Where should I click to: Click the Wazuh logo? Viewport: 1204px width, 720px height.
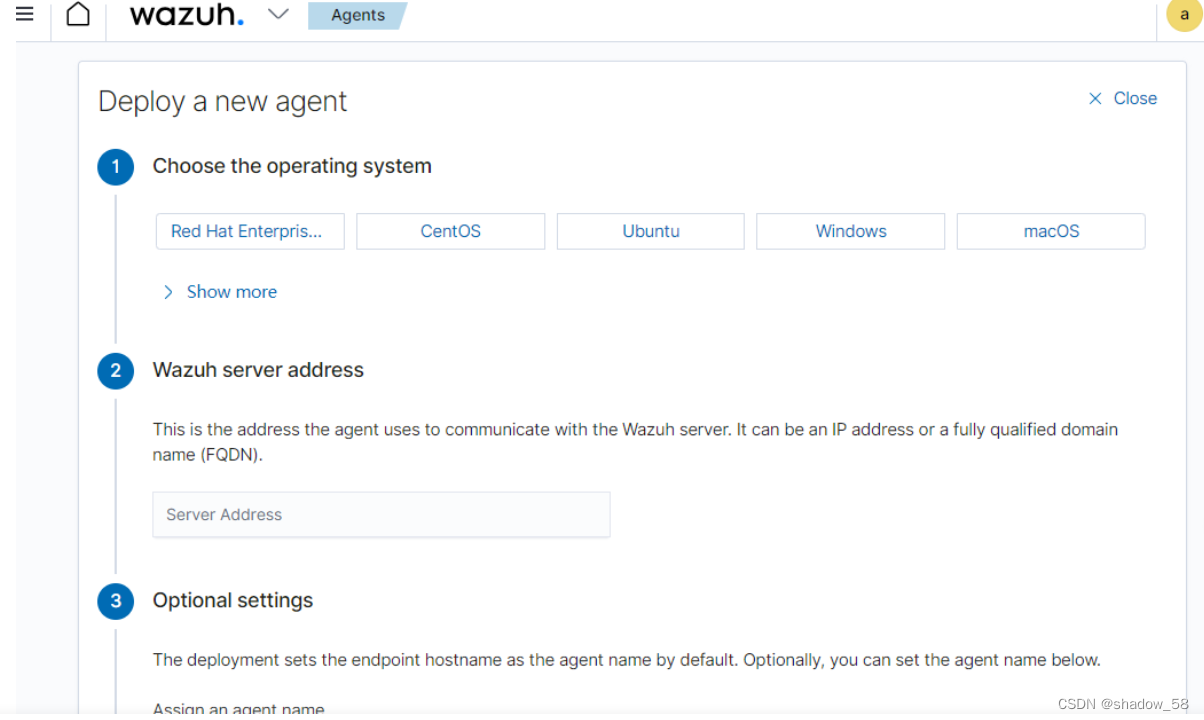187,15
